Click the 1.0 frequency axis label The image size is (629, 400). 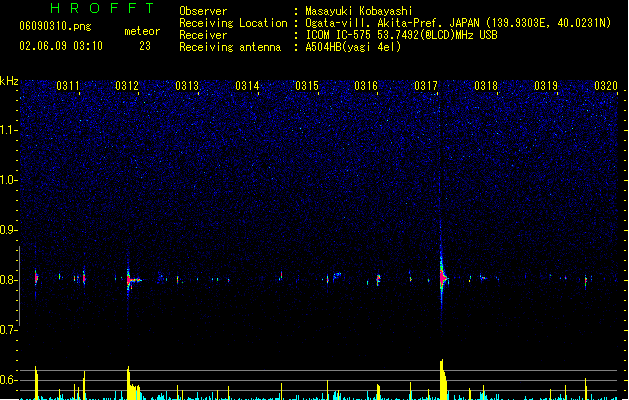point(9,180)
